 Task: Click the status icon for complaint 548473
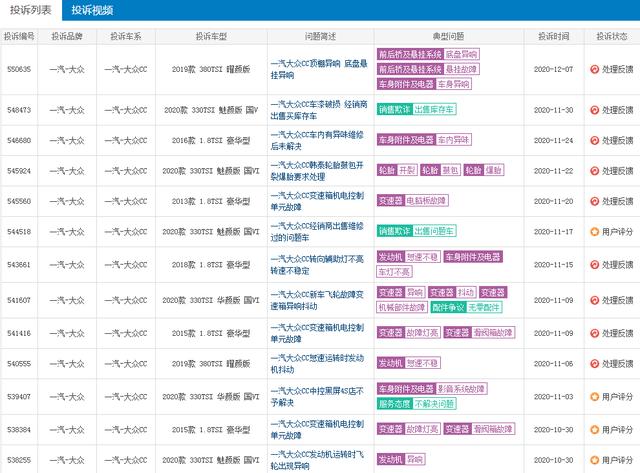594,110
